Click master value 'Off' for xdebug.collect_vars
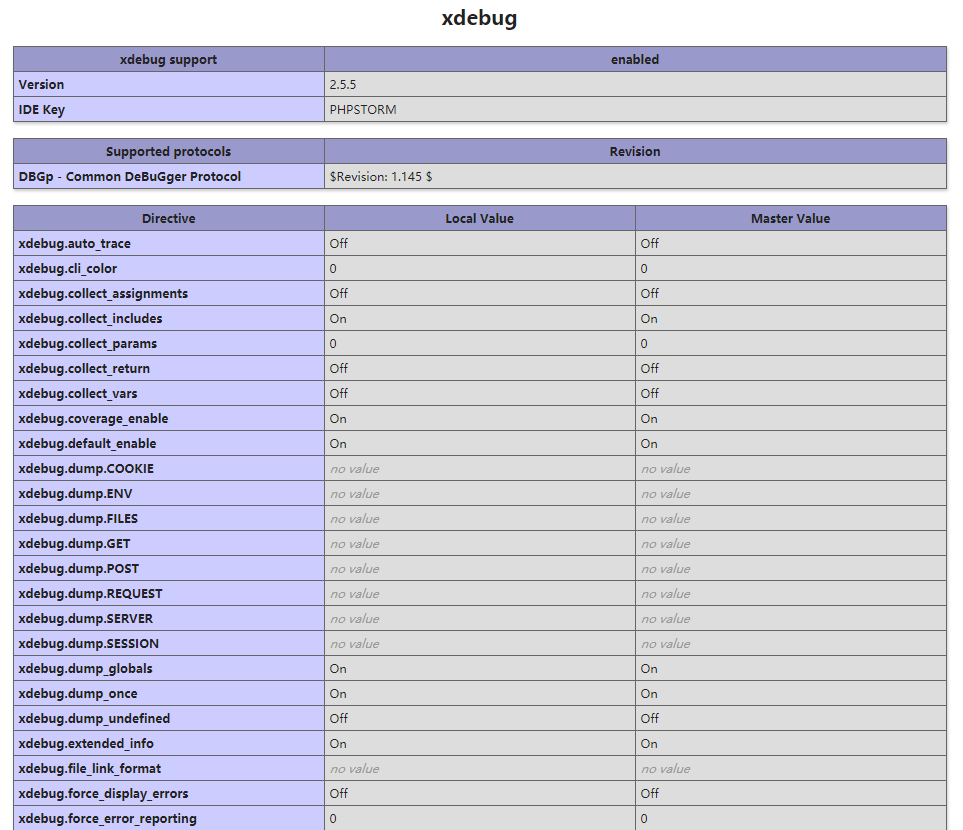This screenshot has width=963, height=830. tap(650, 394)
